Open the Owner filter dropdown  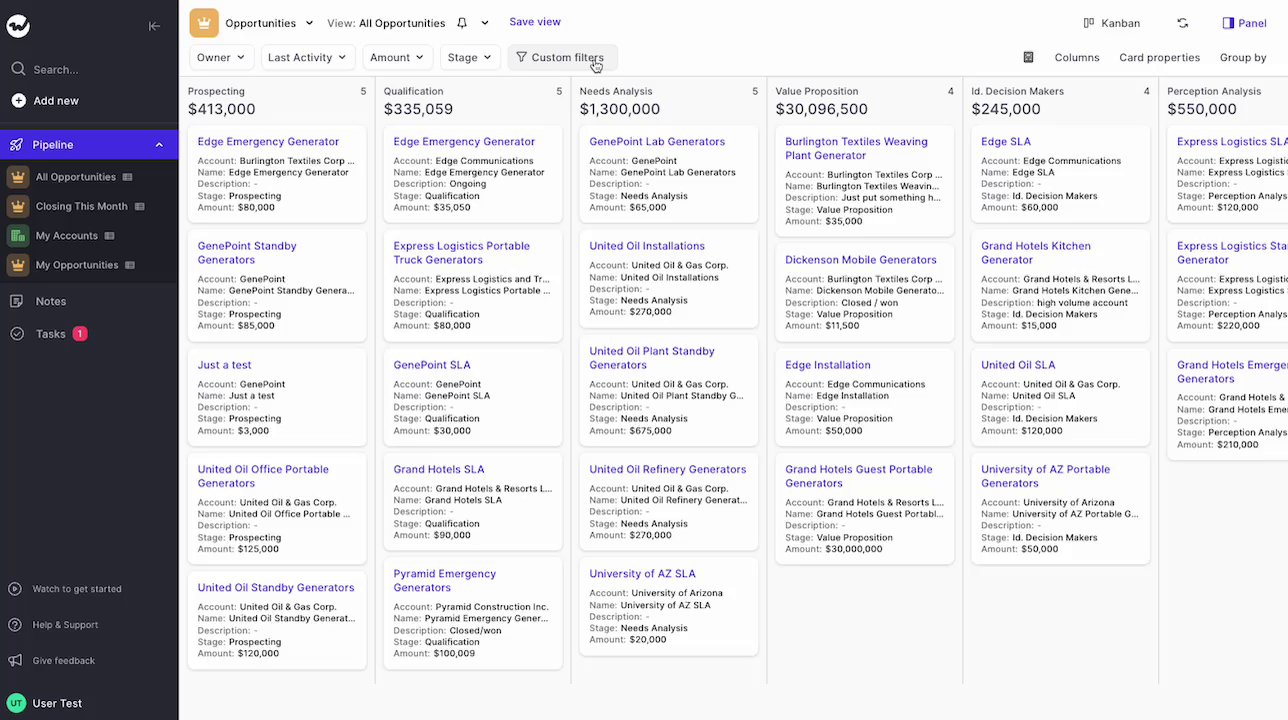point(221,58)
